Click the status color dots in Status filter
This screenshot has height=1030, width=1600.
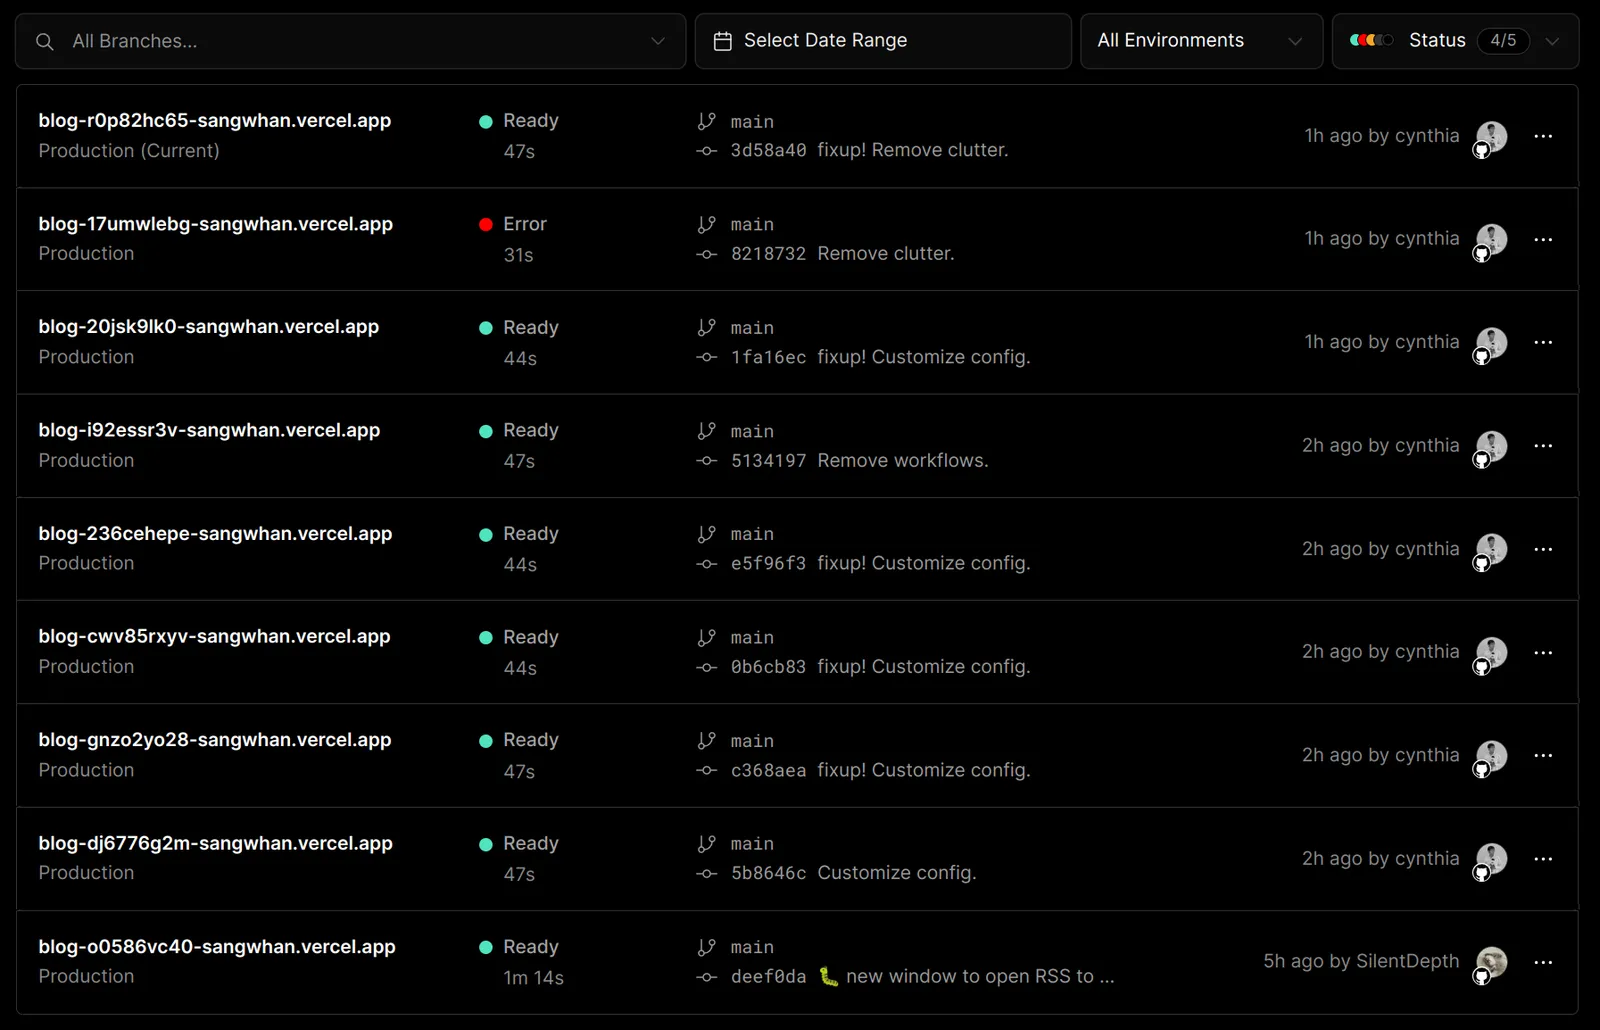click(1371, 41)
